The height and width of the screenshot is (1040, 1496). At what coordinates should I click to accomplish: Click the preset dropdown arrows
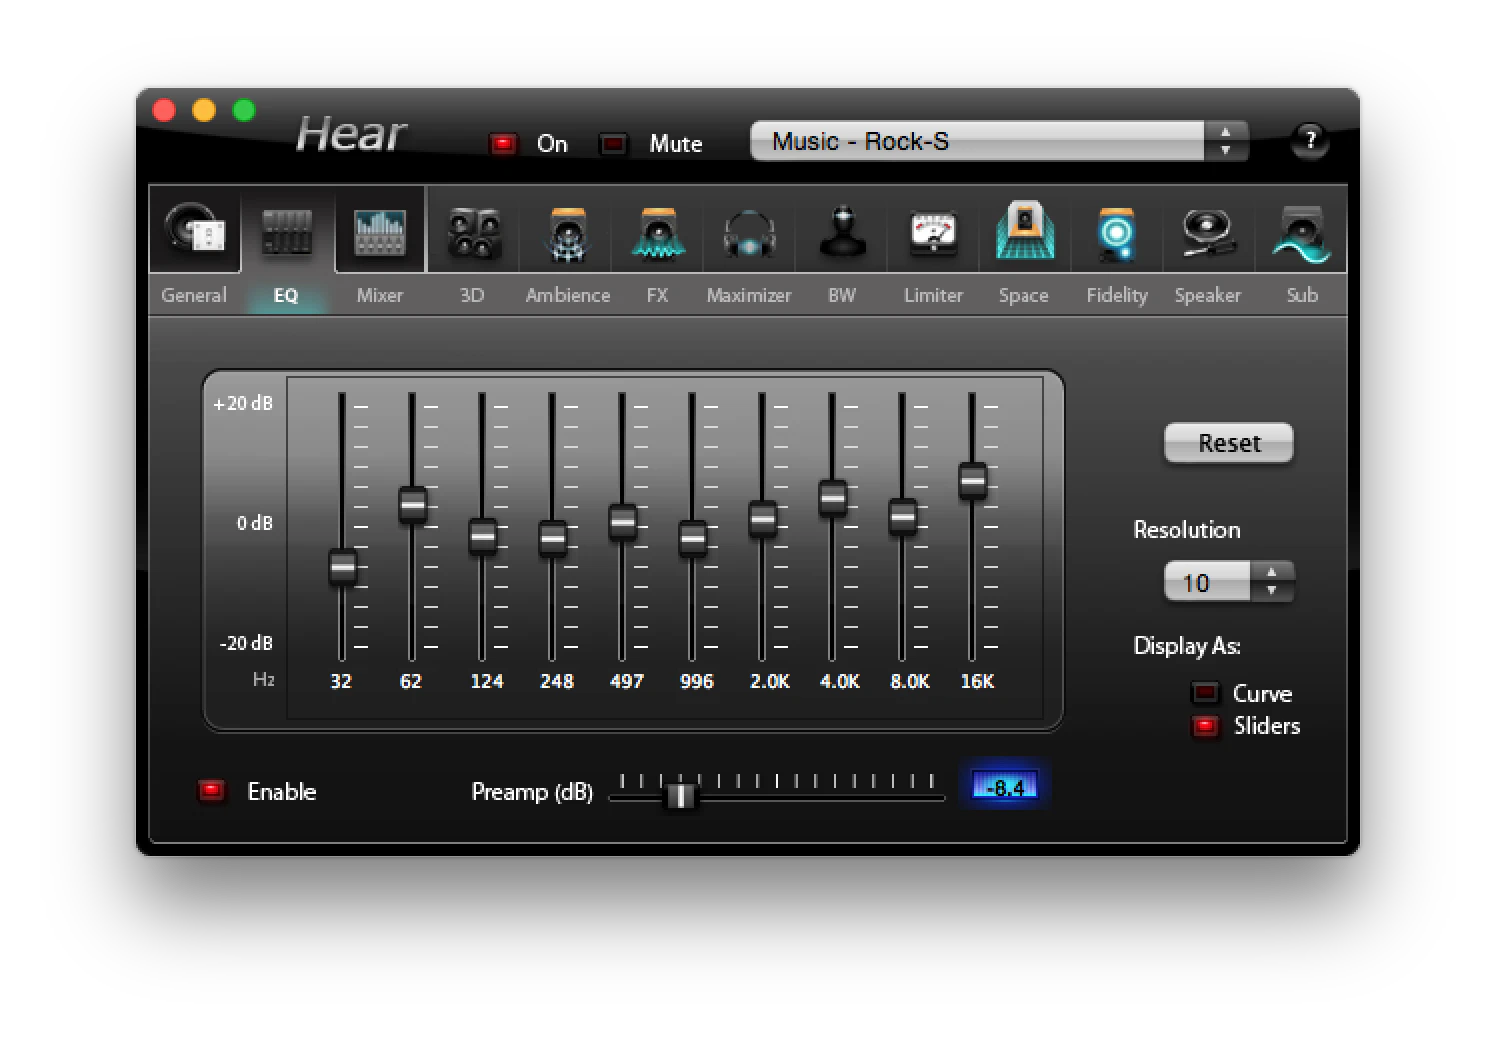(1226, 141)
